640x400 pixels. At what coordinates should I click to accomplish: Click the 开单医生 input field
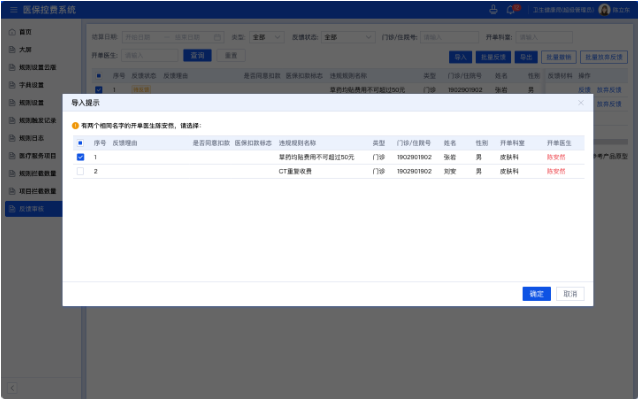tap(150, 55)
